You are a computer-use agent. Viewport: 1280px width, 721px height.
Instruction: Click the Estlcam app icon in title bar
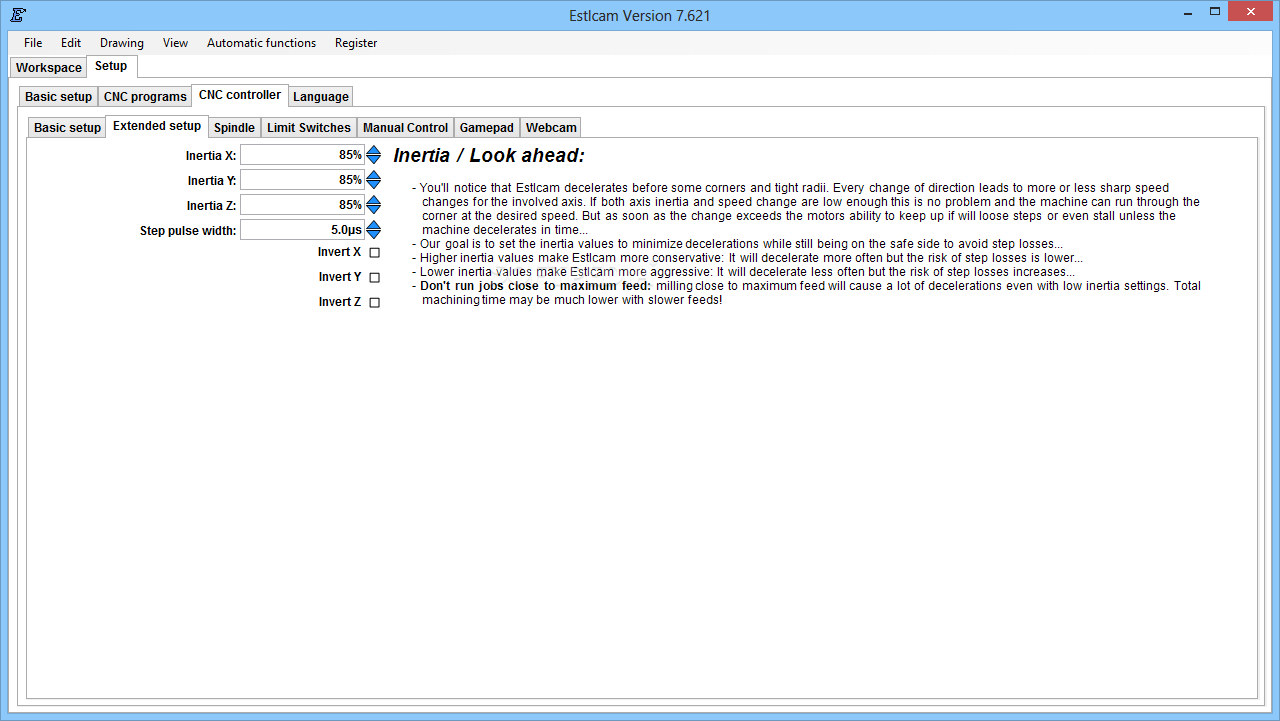point(18,15)
